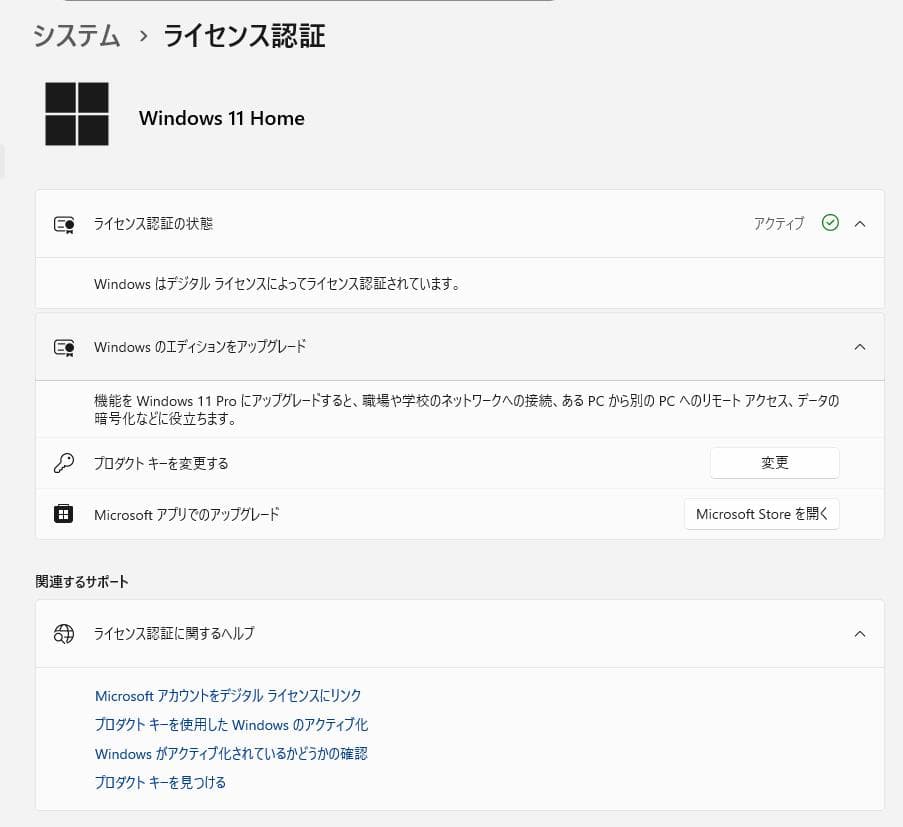This screenshot has height=827, width=903.
Task: Click the Windows logo icon
Action: pos(77,114)
